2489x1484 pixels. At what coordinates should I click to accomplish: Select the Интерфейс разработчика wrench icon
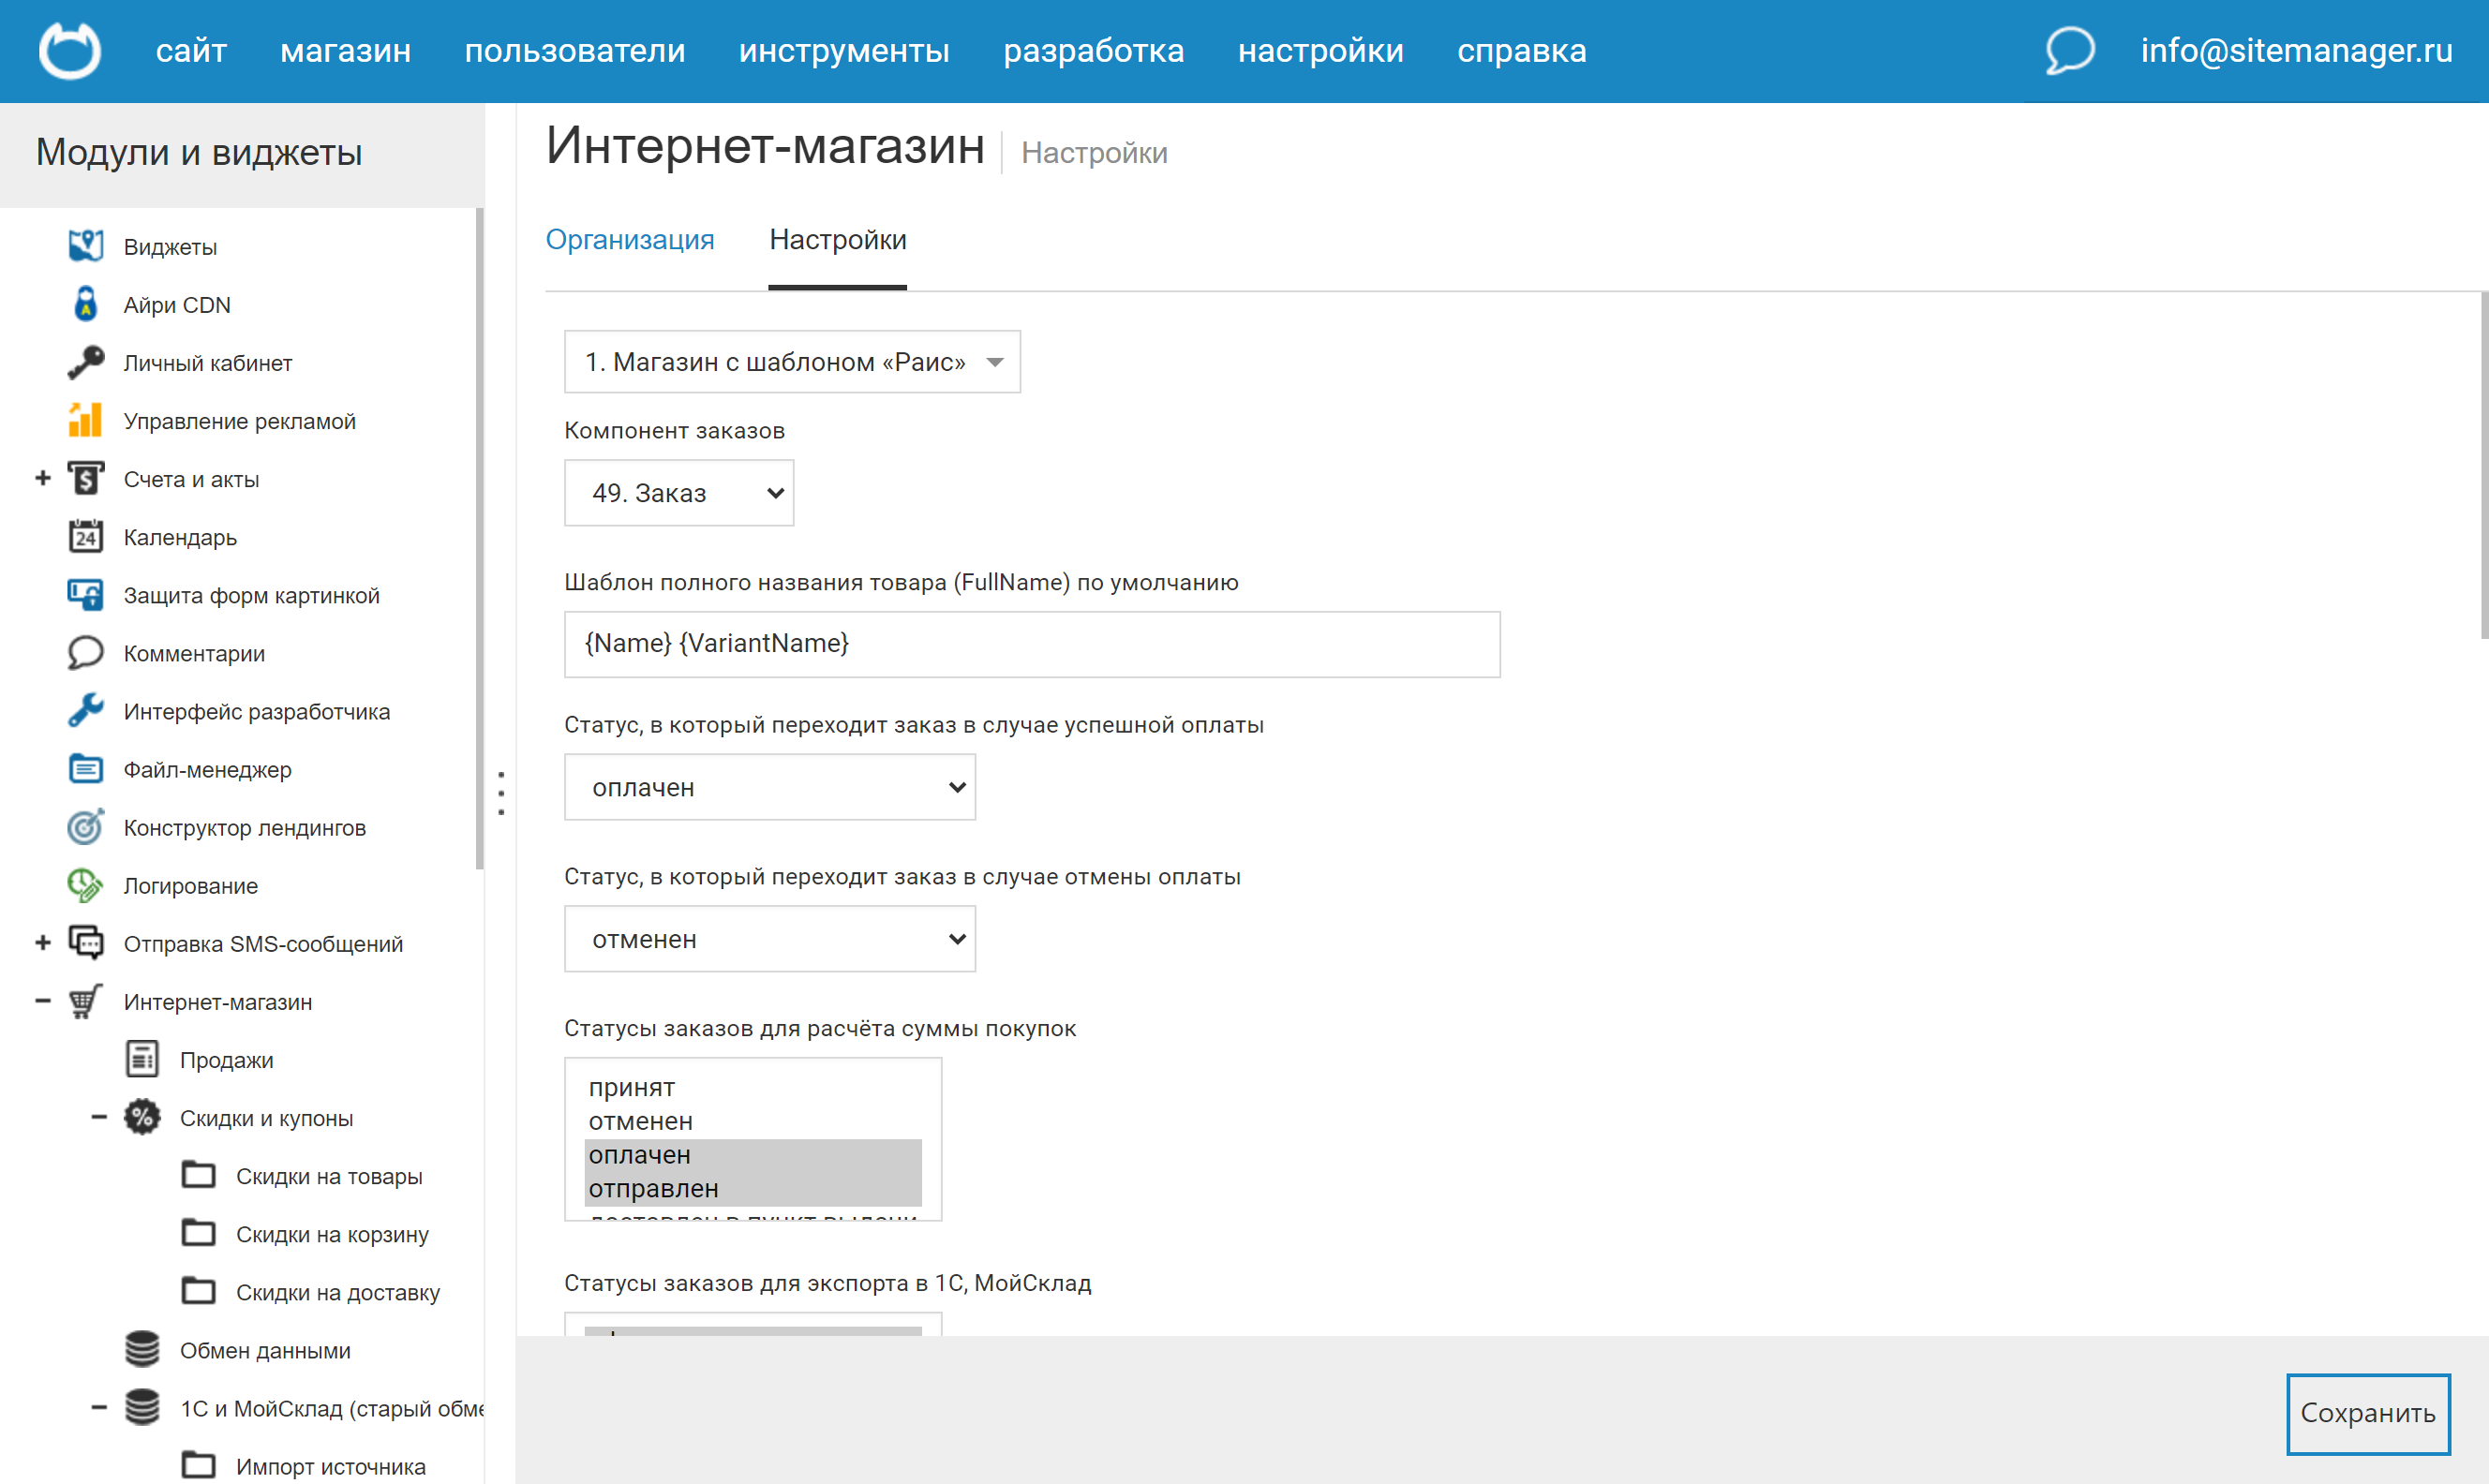(86, 711)
